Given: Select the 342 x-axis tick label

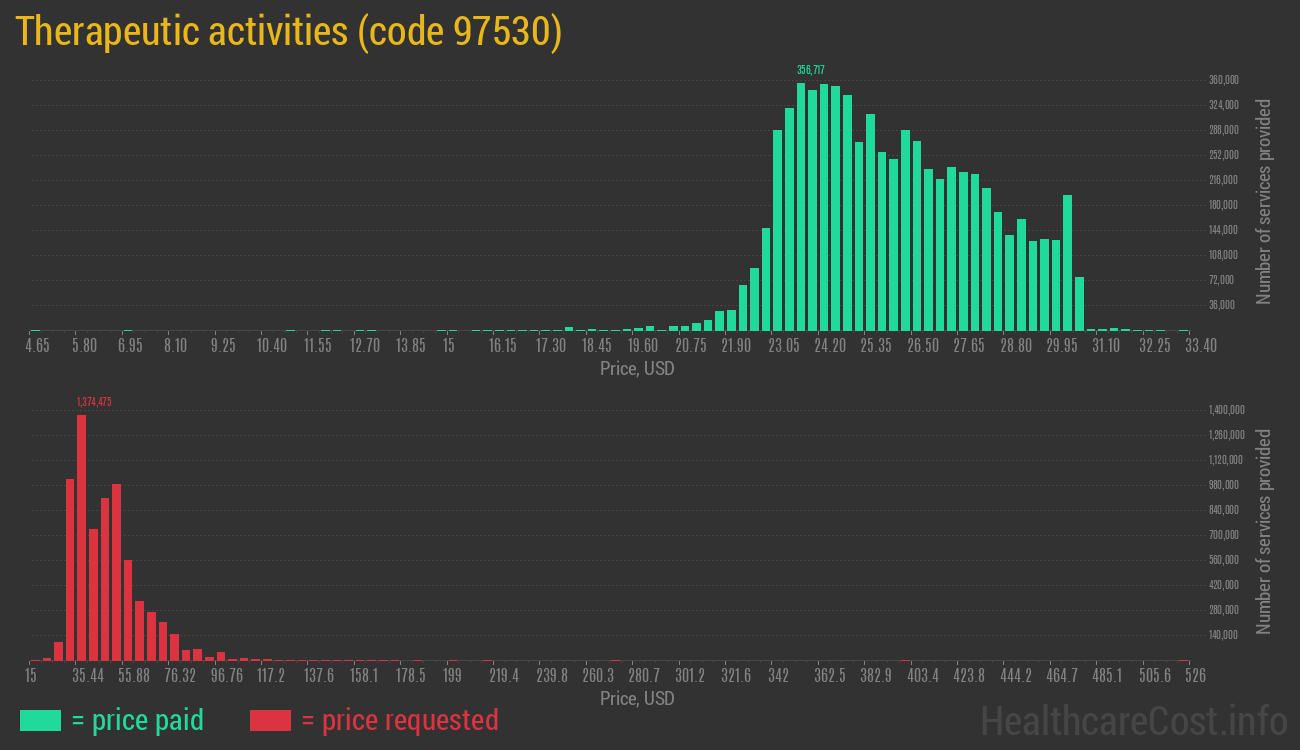Looking at the screenshot, I should [x=780, y=676].
